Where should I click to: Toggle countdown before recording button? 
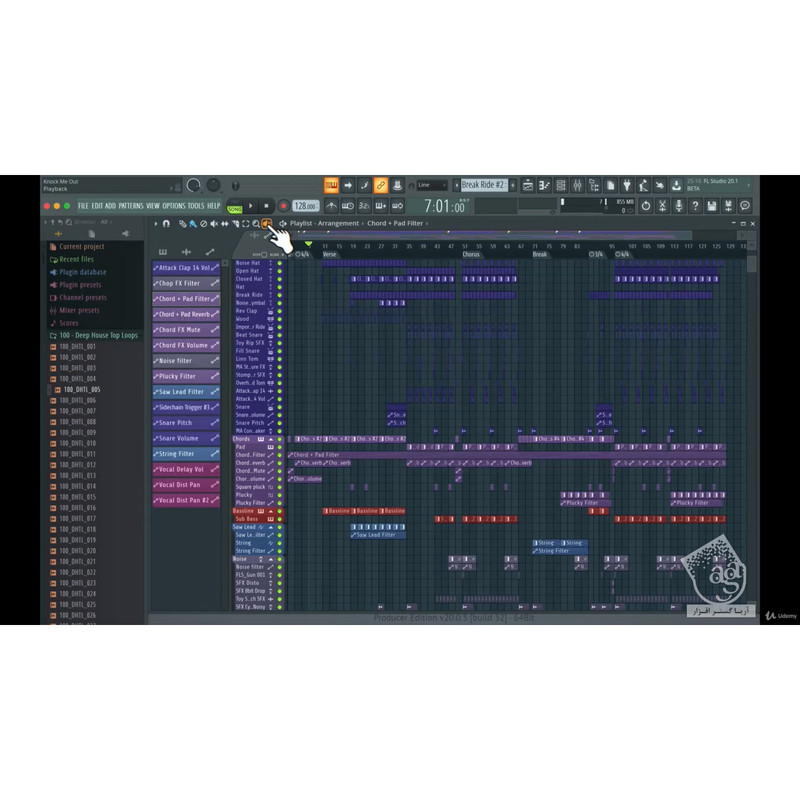click(364, 206)
